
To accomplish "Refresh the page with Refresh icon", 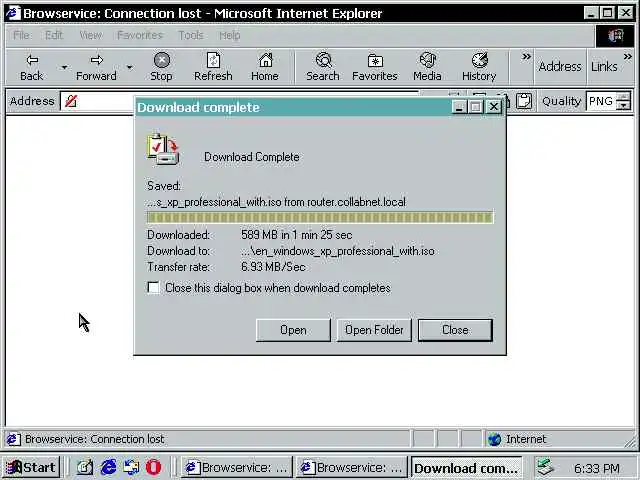I will tap(213, 60).
